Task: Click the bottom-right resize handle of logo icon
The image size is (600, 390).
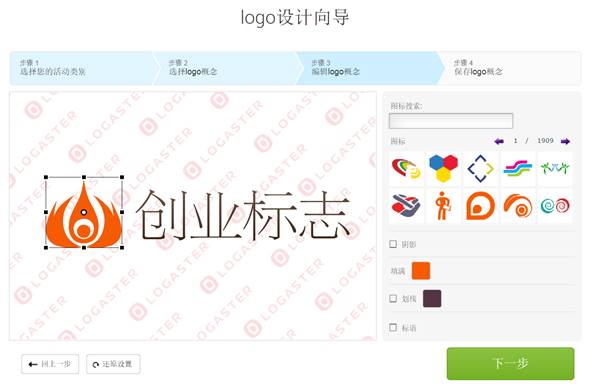Action: (122, 248)
